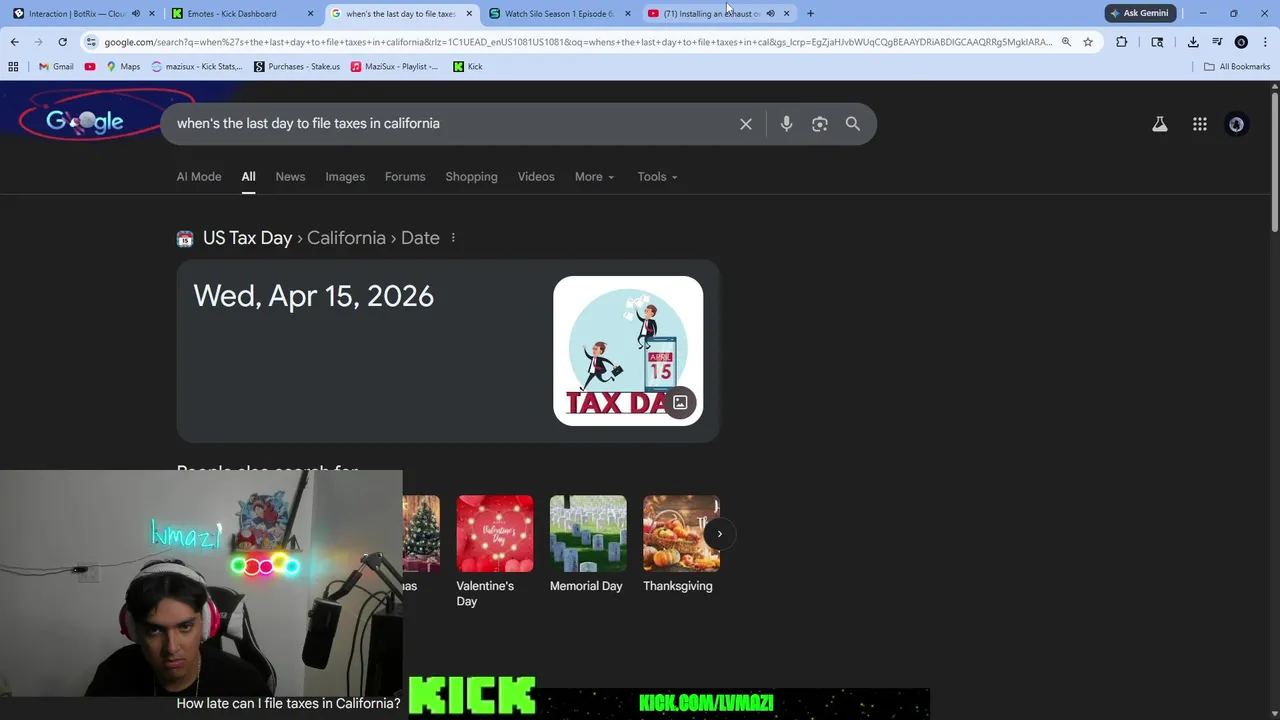Go back to the previous page

pos(14,42)
